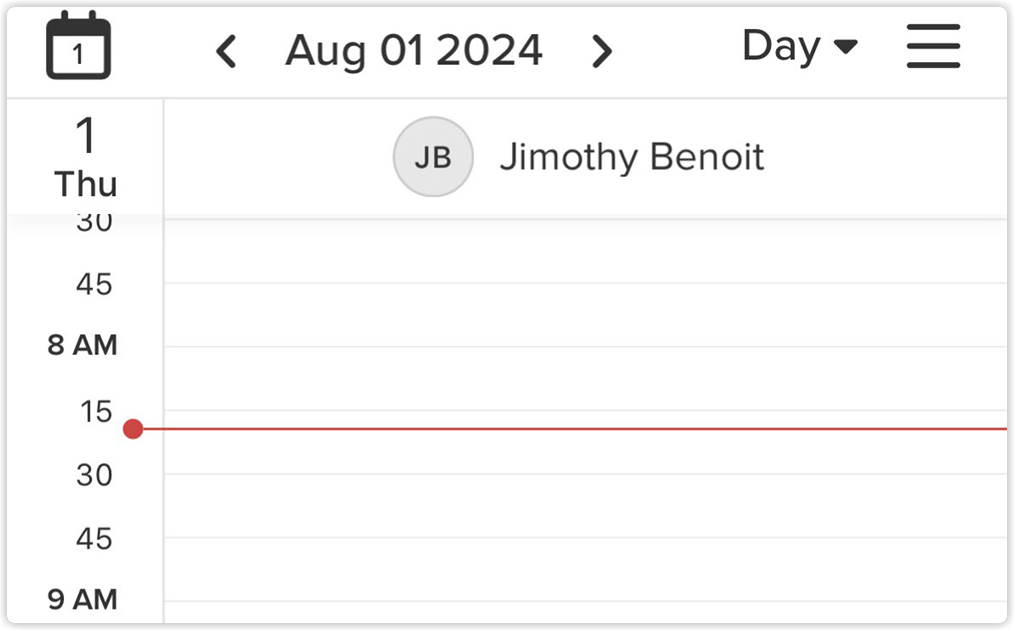The image size is (1015, 631).
Task: Select the 8:30 appointment slot
Action: (585, 505)
